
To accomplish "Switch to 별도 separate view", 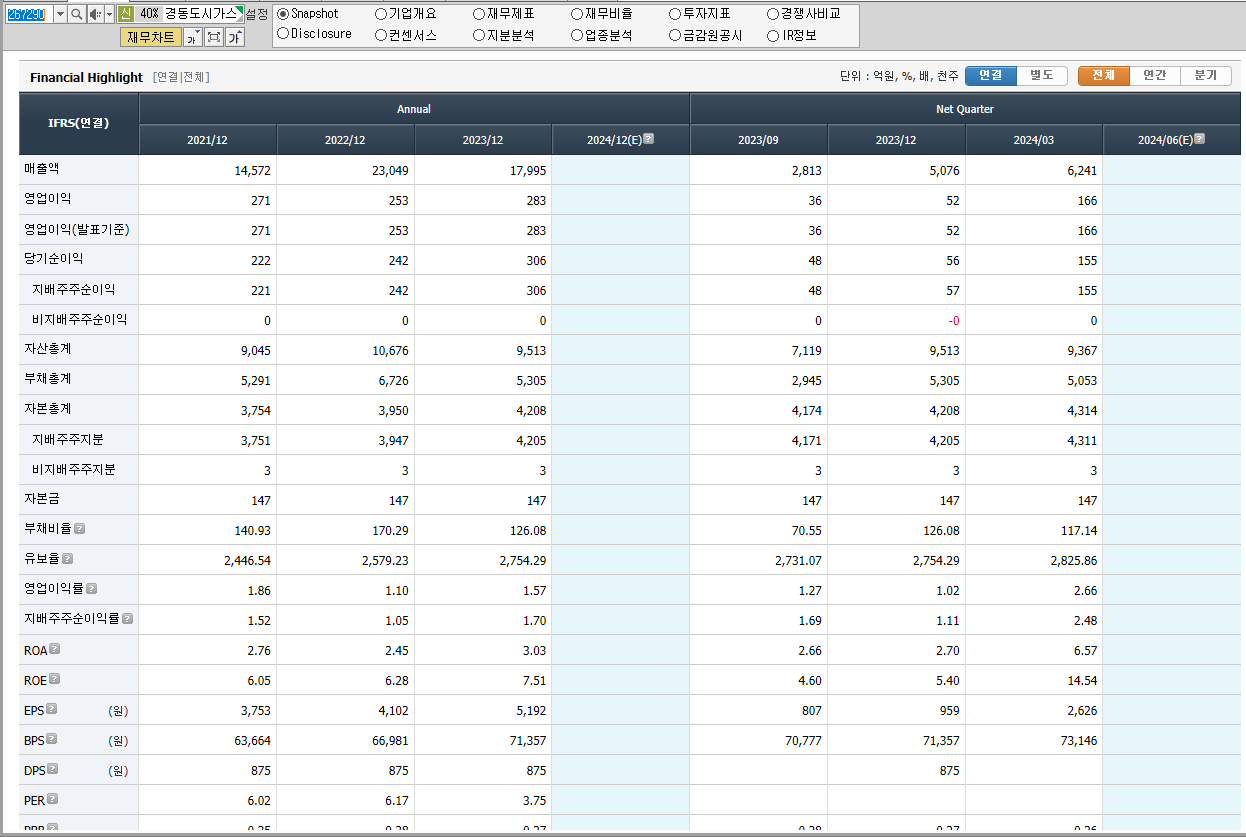I will point(1042,75).
